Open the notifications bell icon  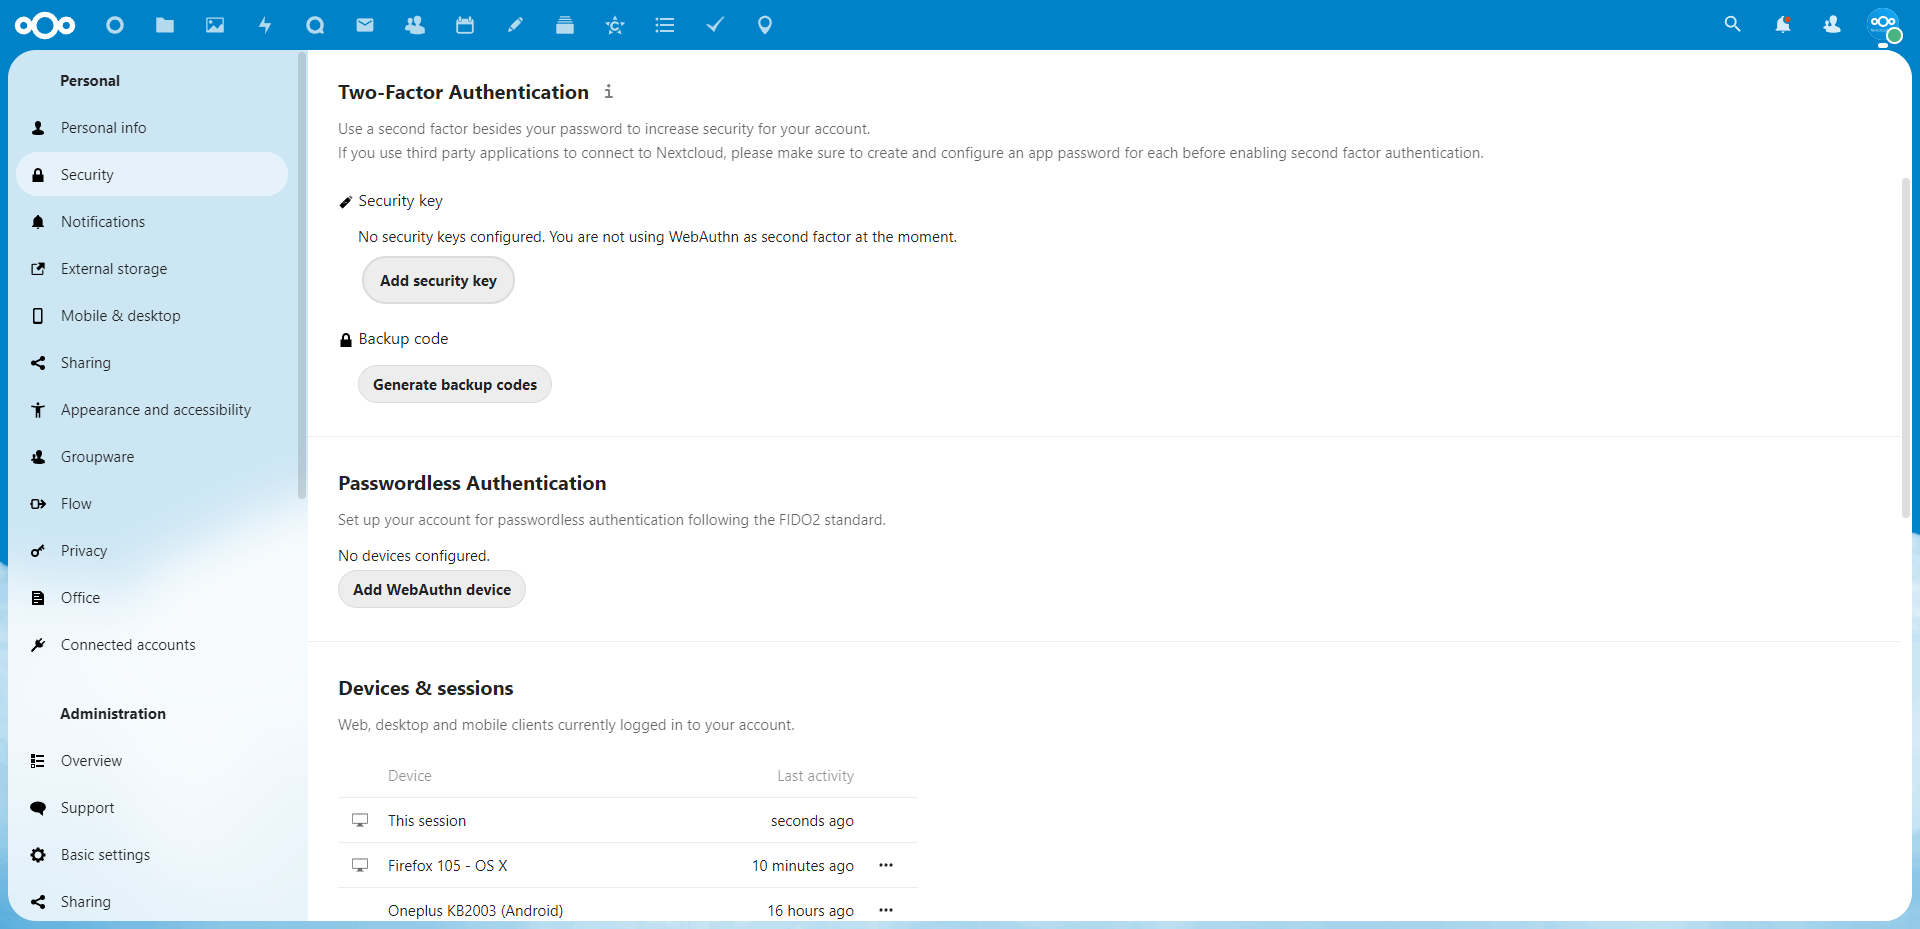[x=1782, y=25]
